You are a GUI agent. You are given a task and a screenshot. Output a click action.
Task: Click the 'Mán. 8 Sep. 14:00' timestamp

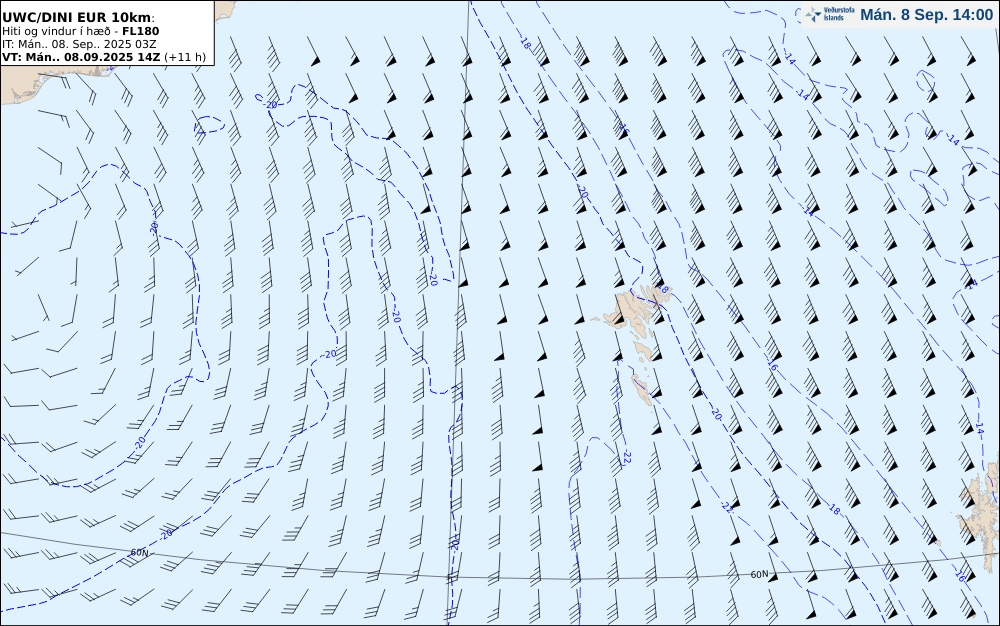coord(927,15)
